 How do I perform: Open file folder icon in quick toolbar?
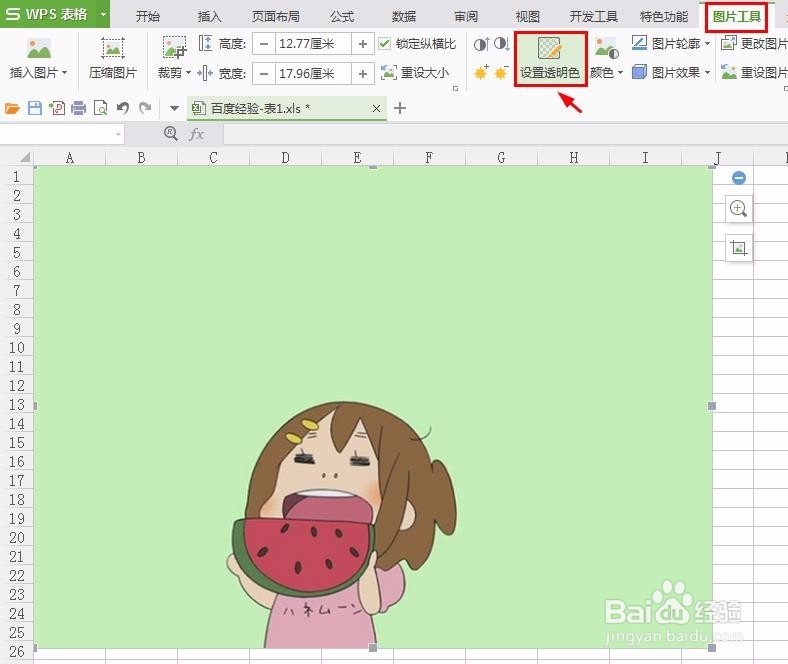(12, 108)
